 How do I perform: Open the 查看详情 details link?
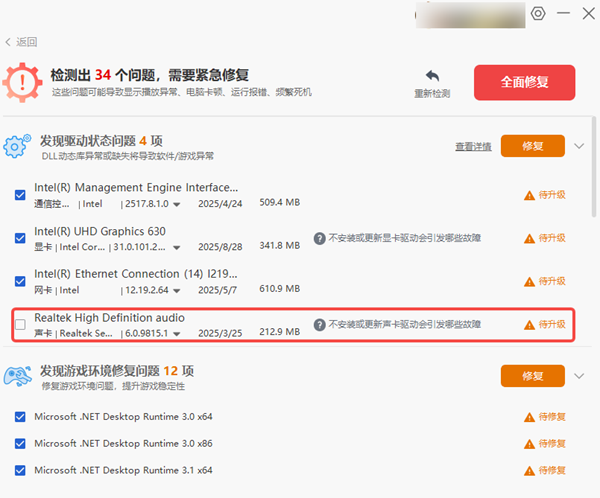[472, 146]
